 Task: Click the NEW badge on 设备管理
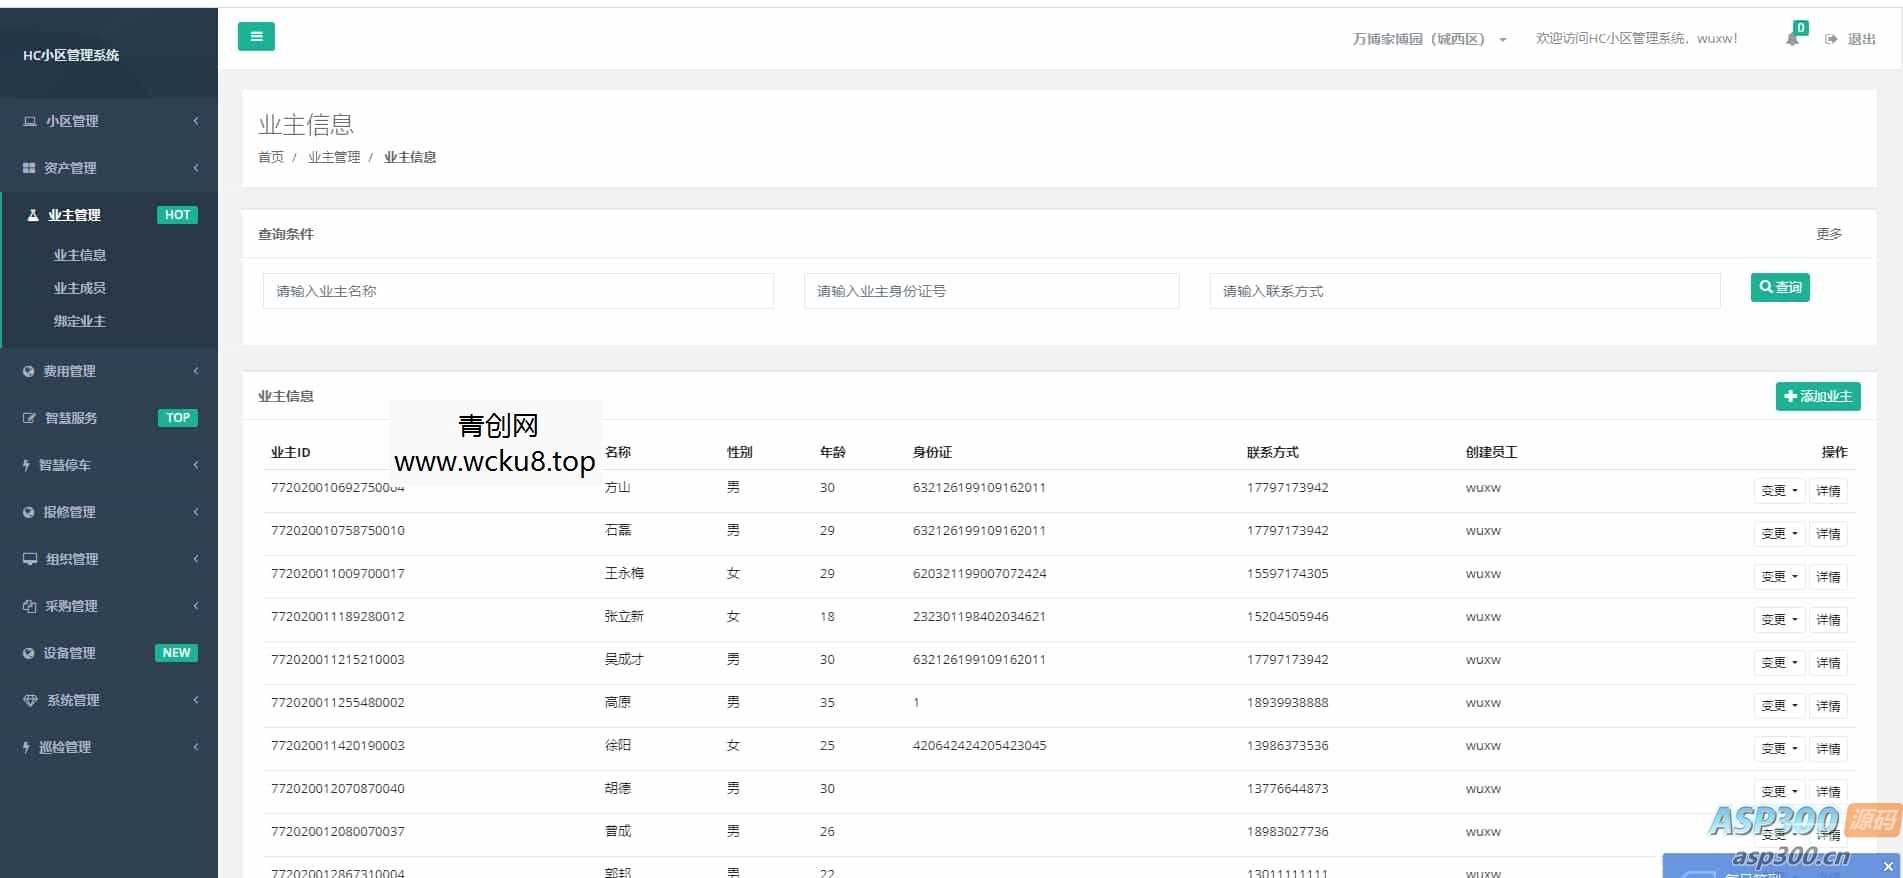pos(177,653)
